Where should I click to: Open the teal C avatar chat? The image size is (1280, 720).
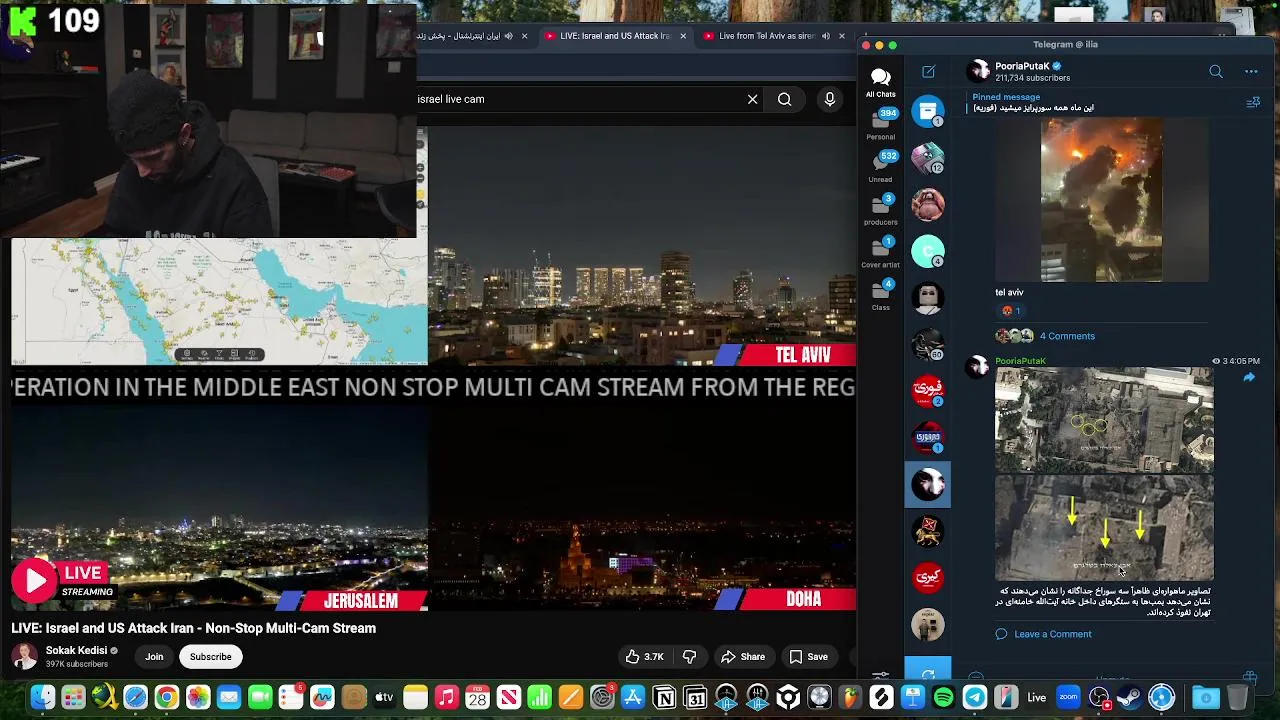[928, 250]
